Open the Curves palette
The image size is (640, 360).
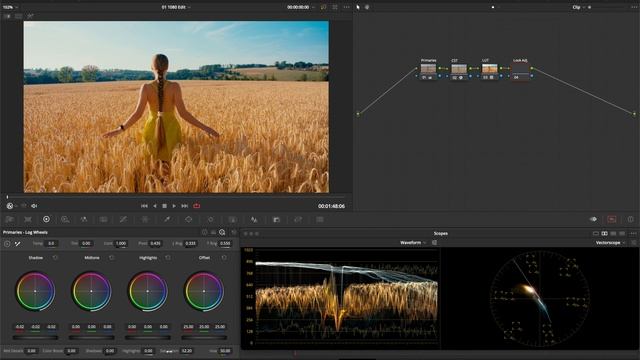point(123,220)
